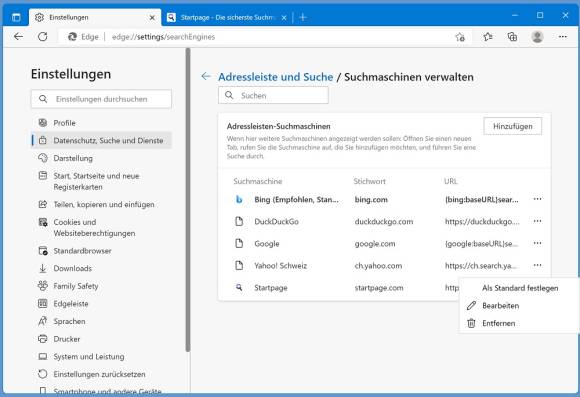Open more options for DuckDuckGo row
Screen dimensions: 580x397
537,221
